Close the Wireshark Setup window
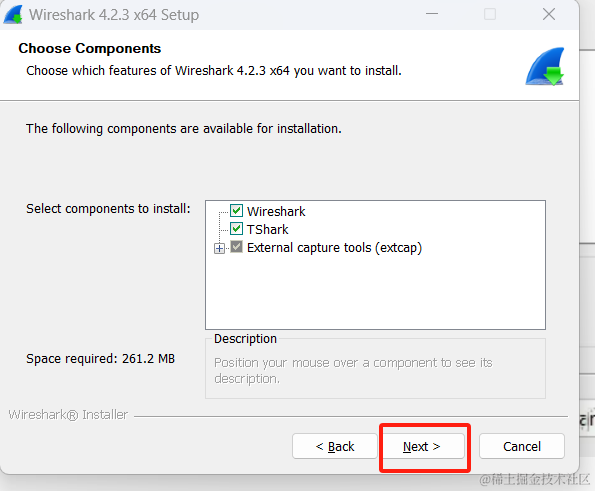This screenshot has height=491, width=595. 549,14
